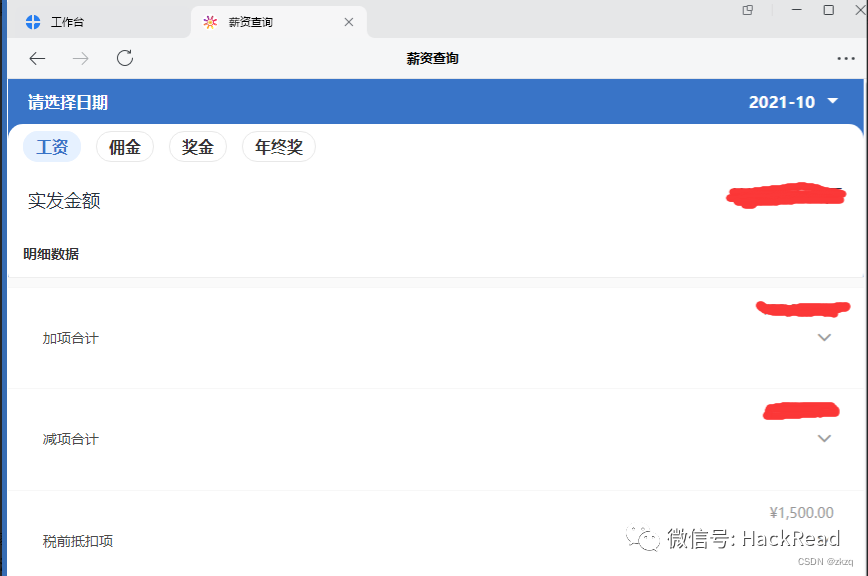This screenshot has height=576, width=868.
Task: Maximize the window
Action: click(x=829, y=10)
